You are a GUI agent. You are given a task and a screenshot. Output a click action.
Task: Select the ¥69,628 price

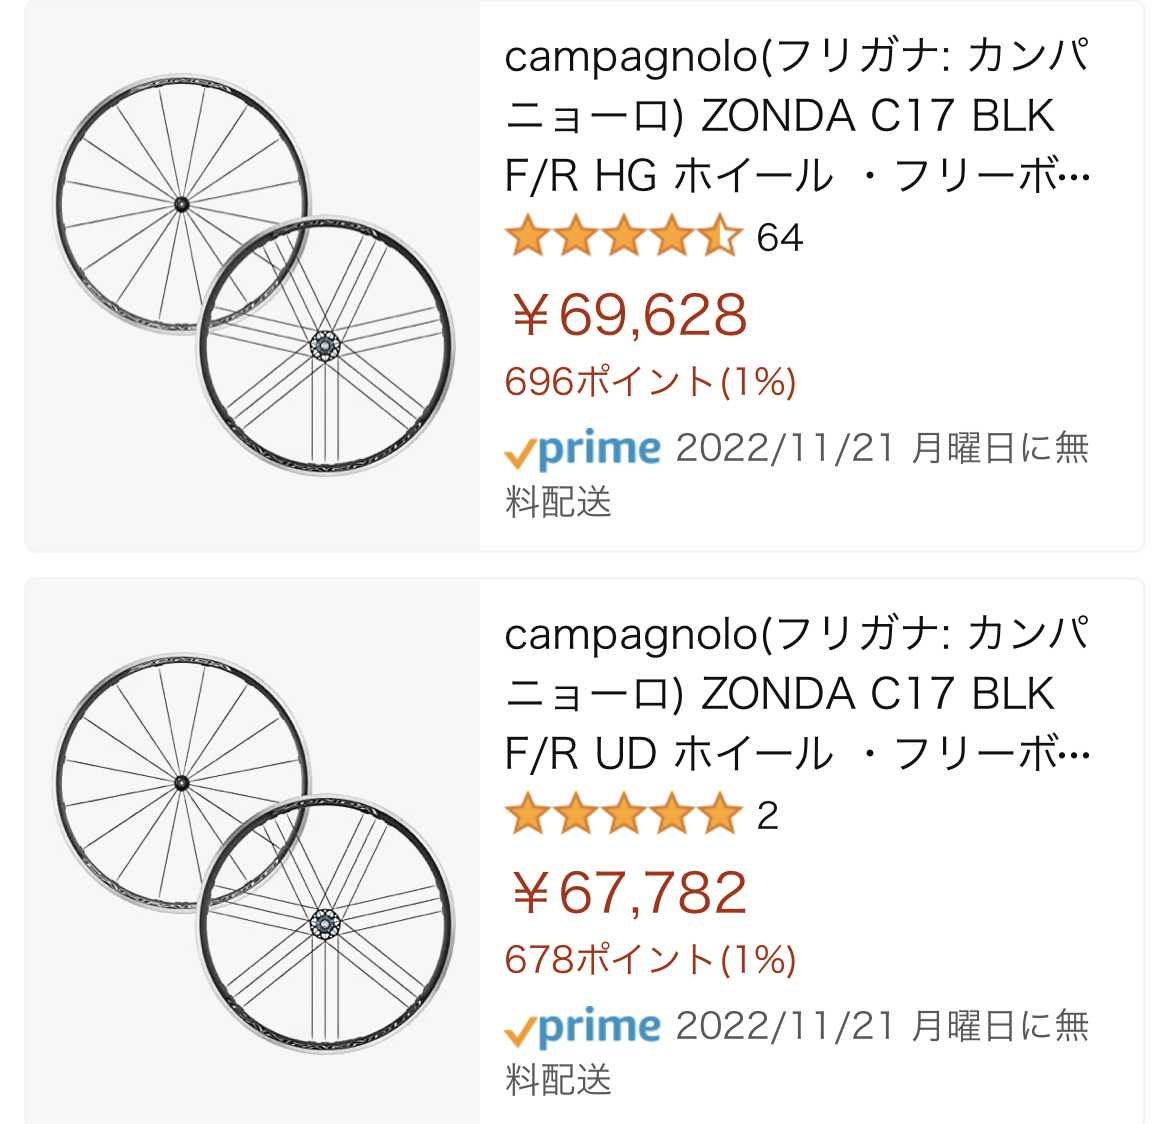tap(628, 315)
